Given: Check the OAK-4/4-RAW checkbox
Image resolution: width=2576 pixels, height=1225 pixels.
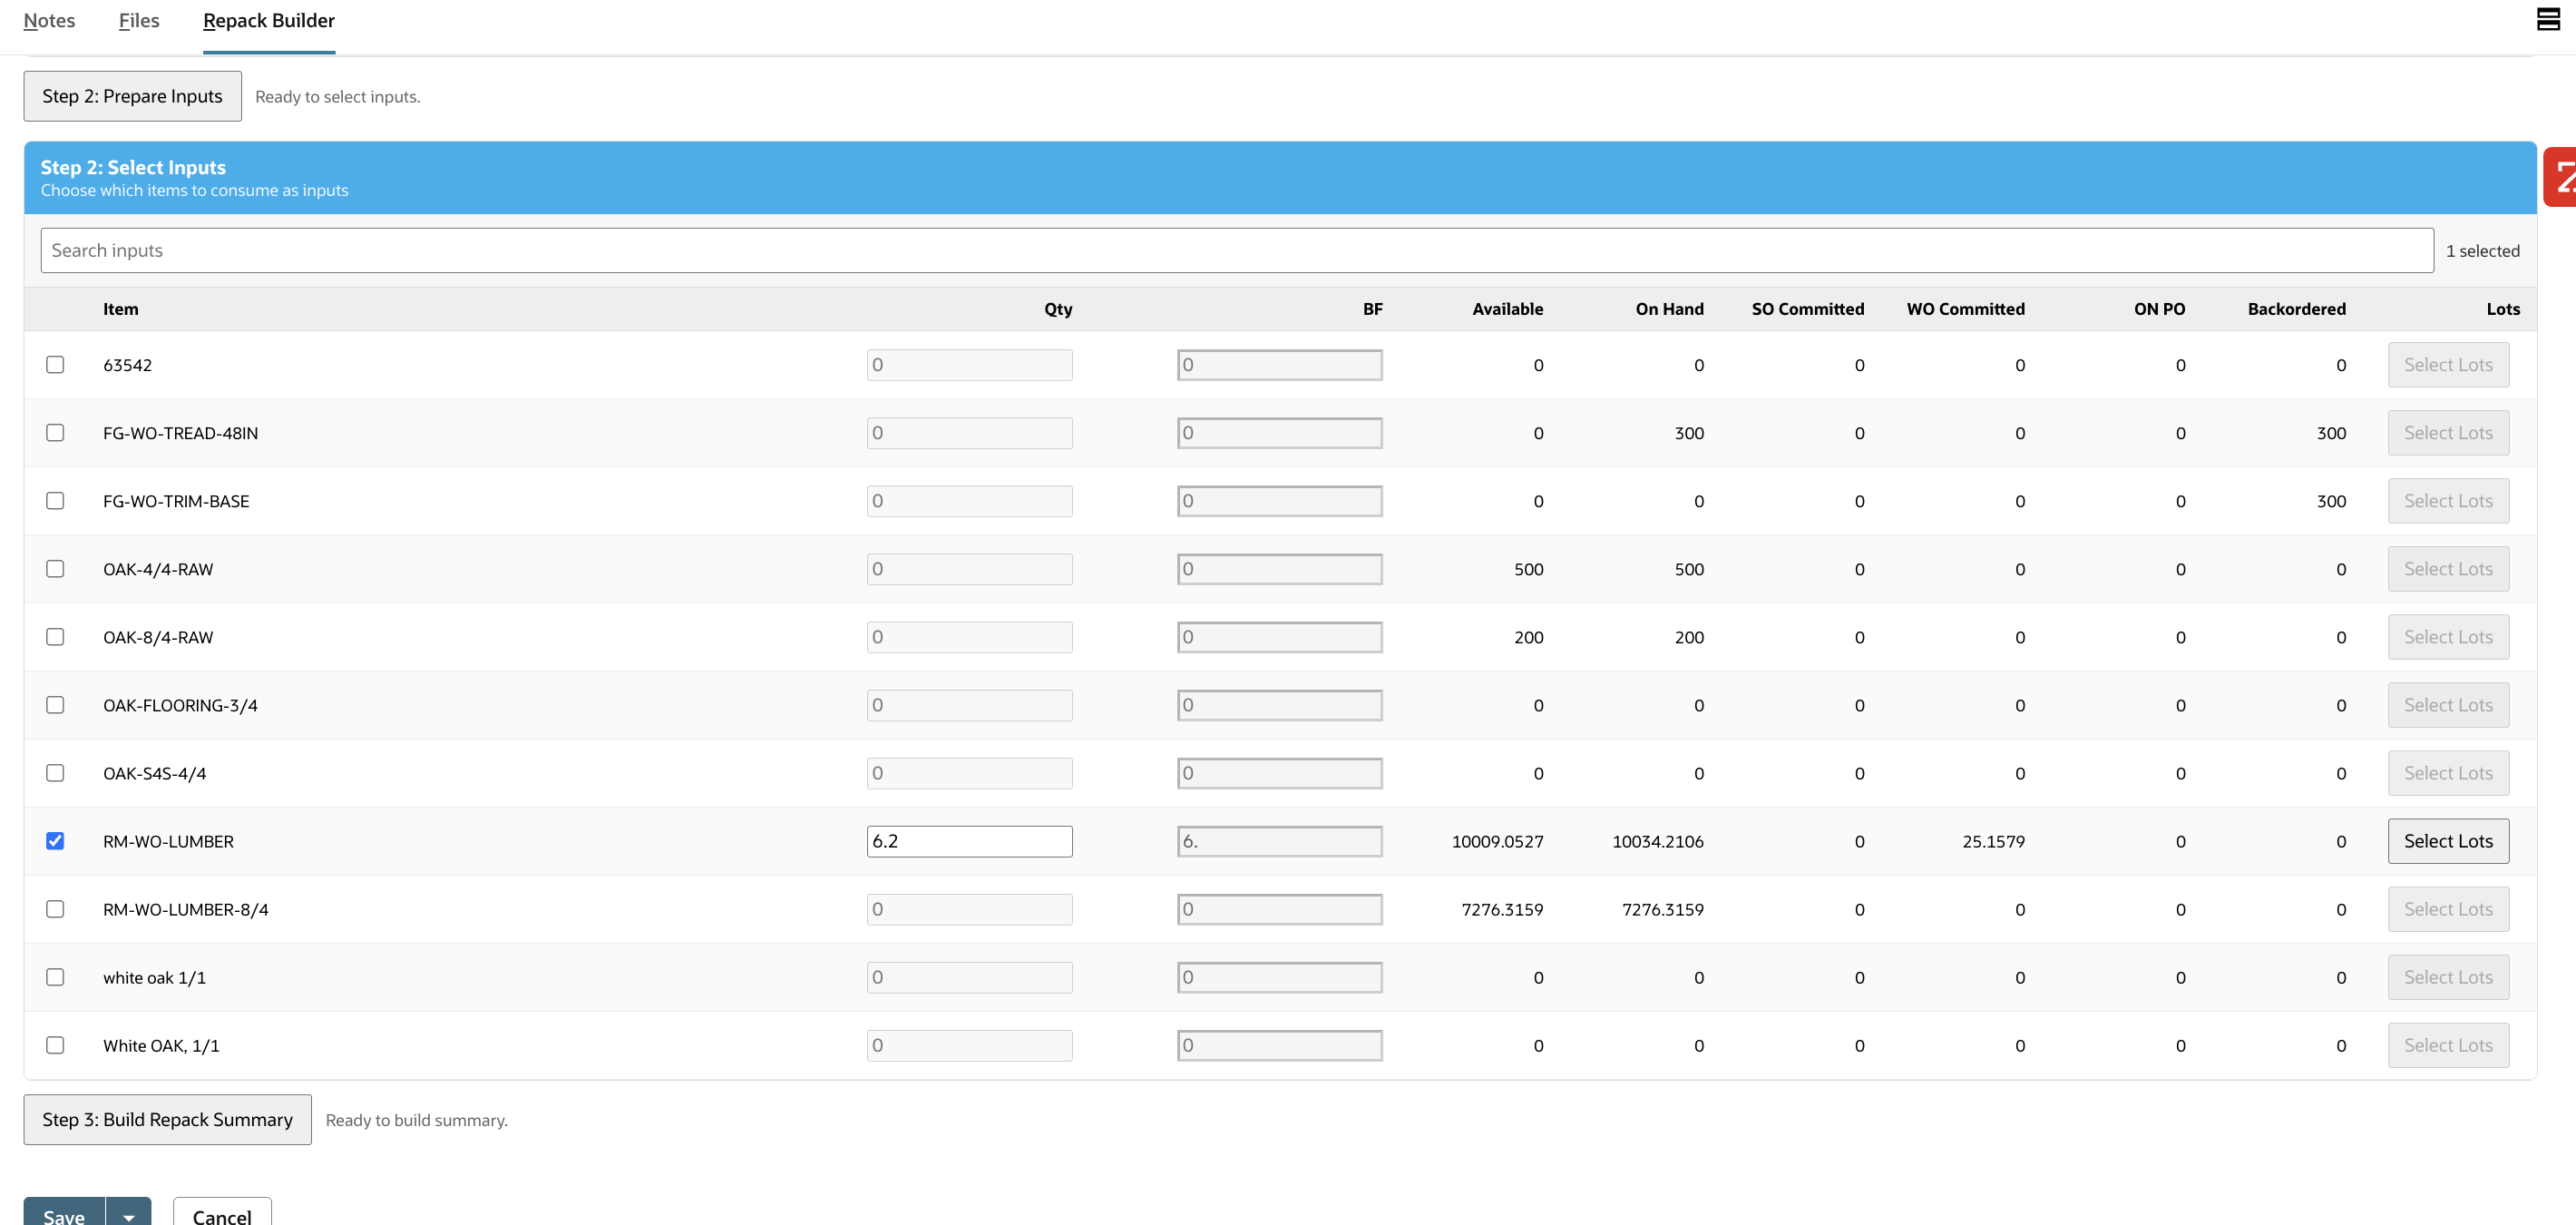Looking at the screenshot, I should click(x=55, y=568).
